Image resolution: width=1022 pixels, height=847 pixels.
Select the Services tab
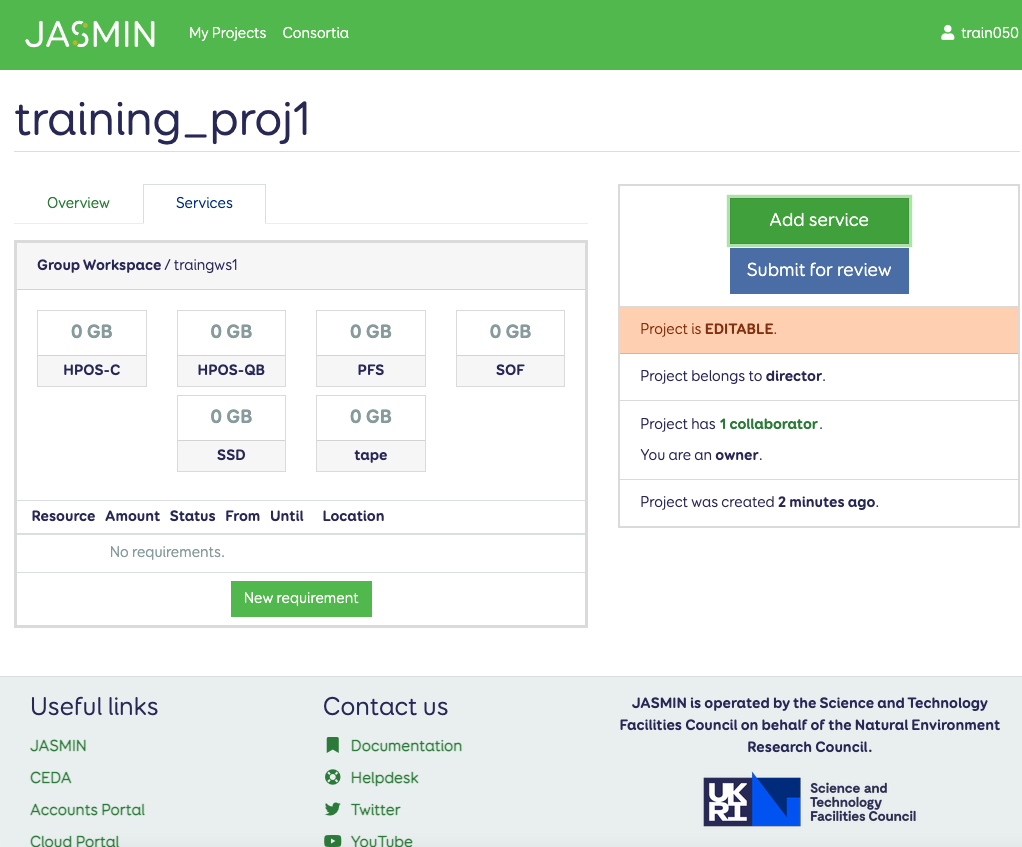pyautogui.click(x=204, y=203)
